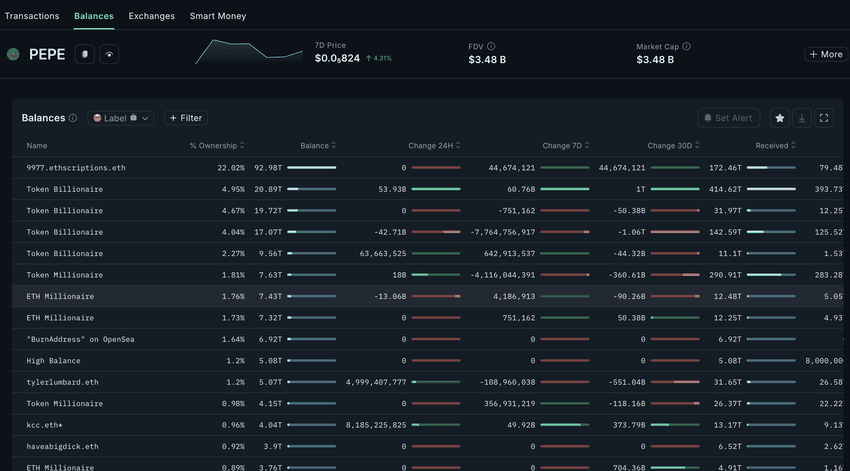The image size is (850, 471).
Task: Open the Smart Money tab
Action: [x=218, y=16]
